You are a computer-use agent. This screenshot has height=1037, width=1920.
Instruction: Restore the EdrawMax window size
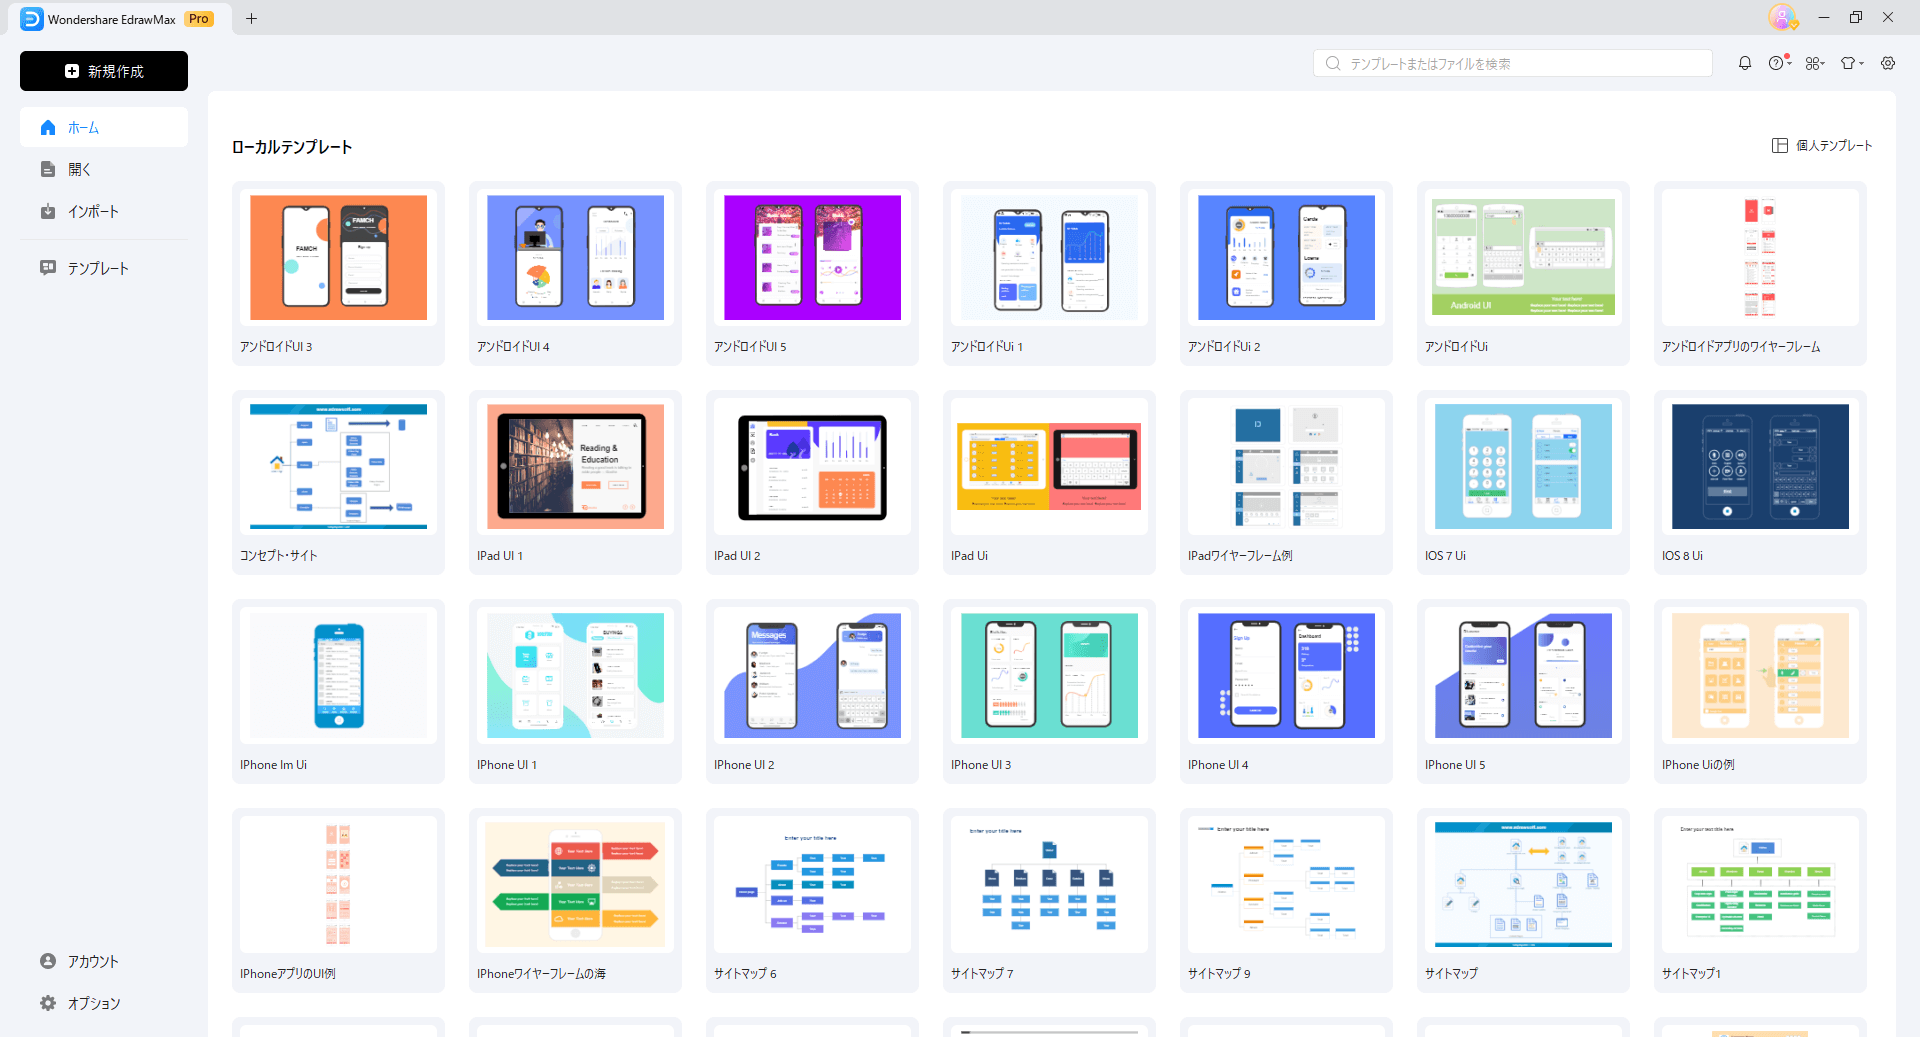click(x=1856, y=17)
